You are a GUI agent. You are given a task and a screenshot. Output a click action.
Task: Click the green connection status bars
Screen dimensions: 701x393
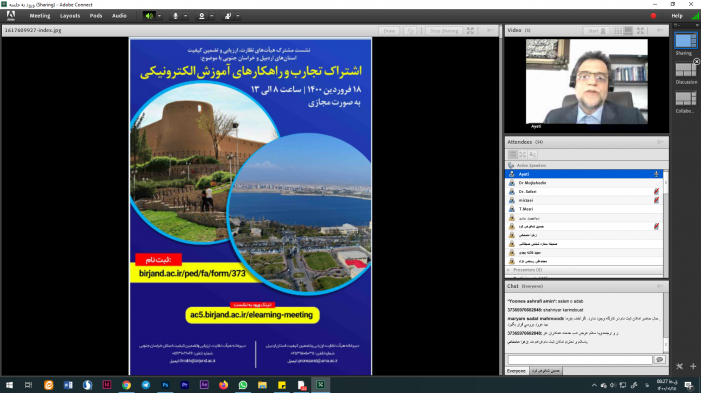click(x=695, y=16)
